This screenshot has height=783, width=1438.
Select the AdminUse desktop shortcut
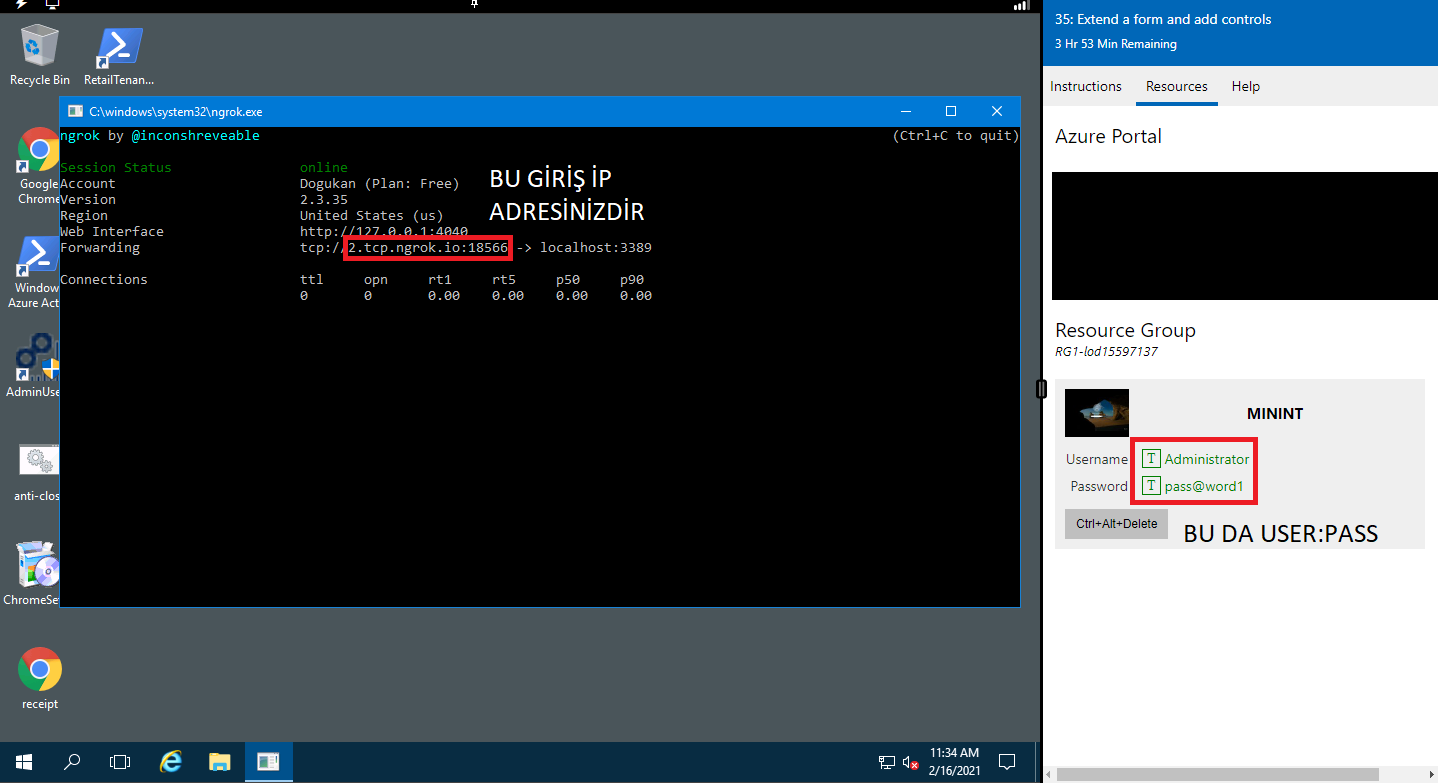click(37, 365)
